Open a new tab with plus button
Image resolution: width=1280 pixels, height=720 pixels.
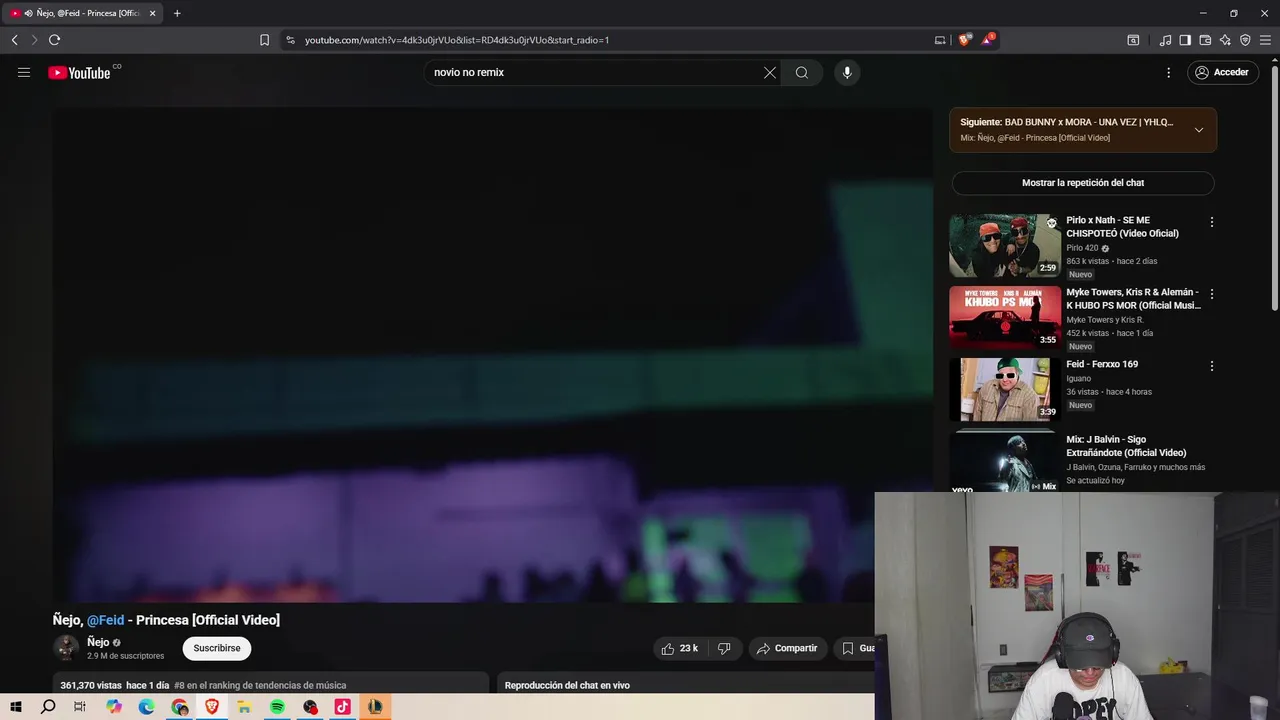pyautogui.click(x=177, y=13)
